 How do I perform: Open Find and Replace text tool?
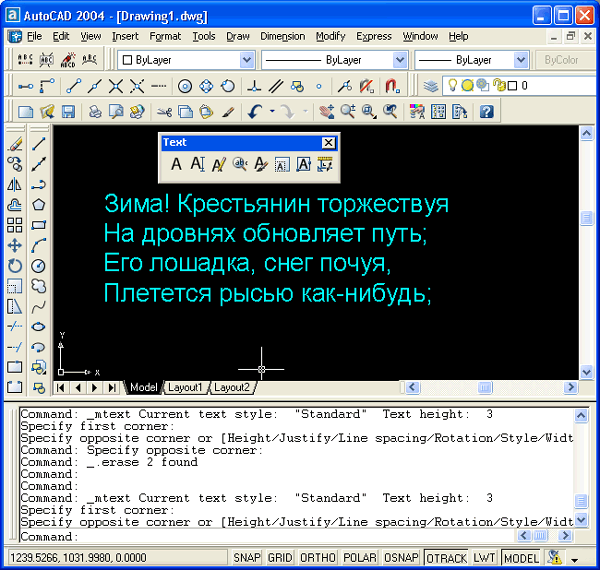tap(240, 165)
